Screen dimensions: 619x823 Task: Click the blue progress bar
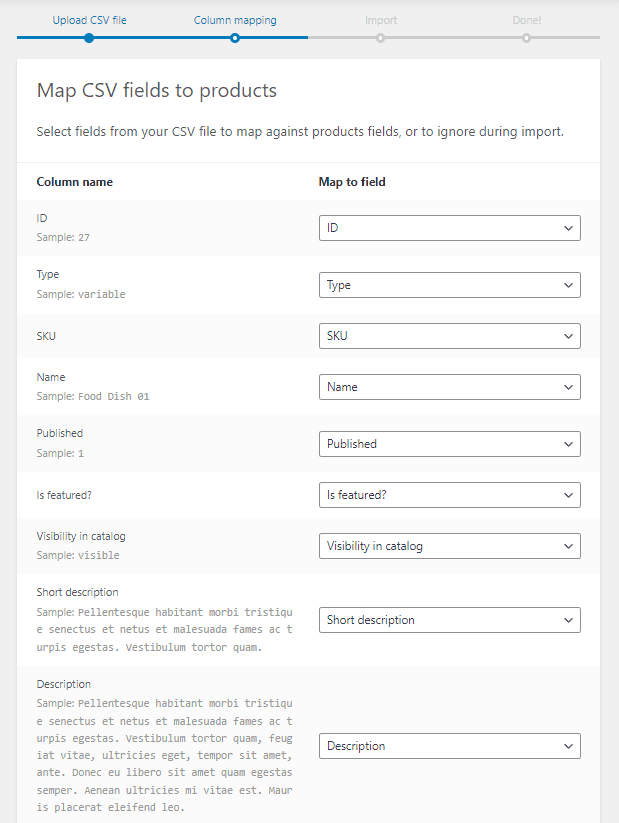point(160,38)
